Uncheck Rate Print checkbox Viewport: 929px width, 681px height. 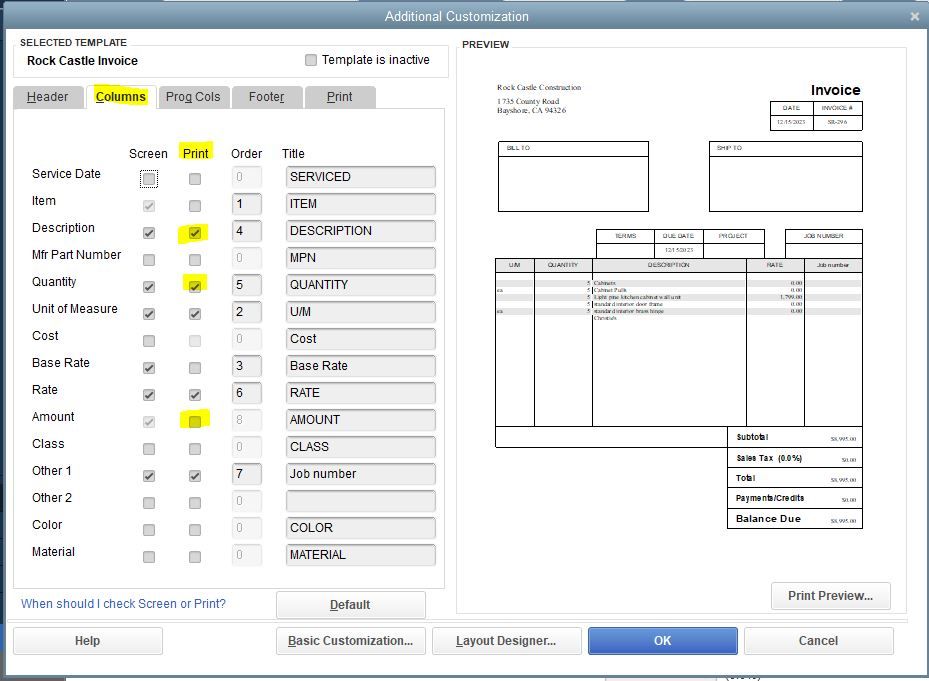[x=194, y=395]
